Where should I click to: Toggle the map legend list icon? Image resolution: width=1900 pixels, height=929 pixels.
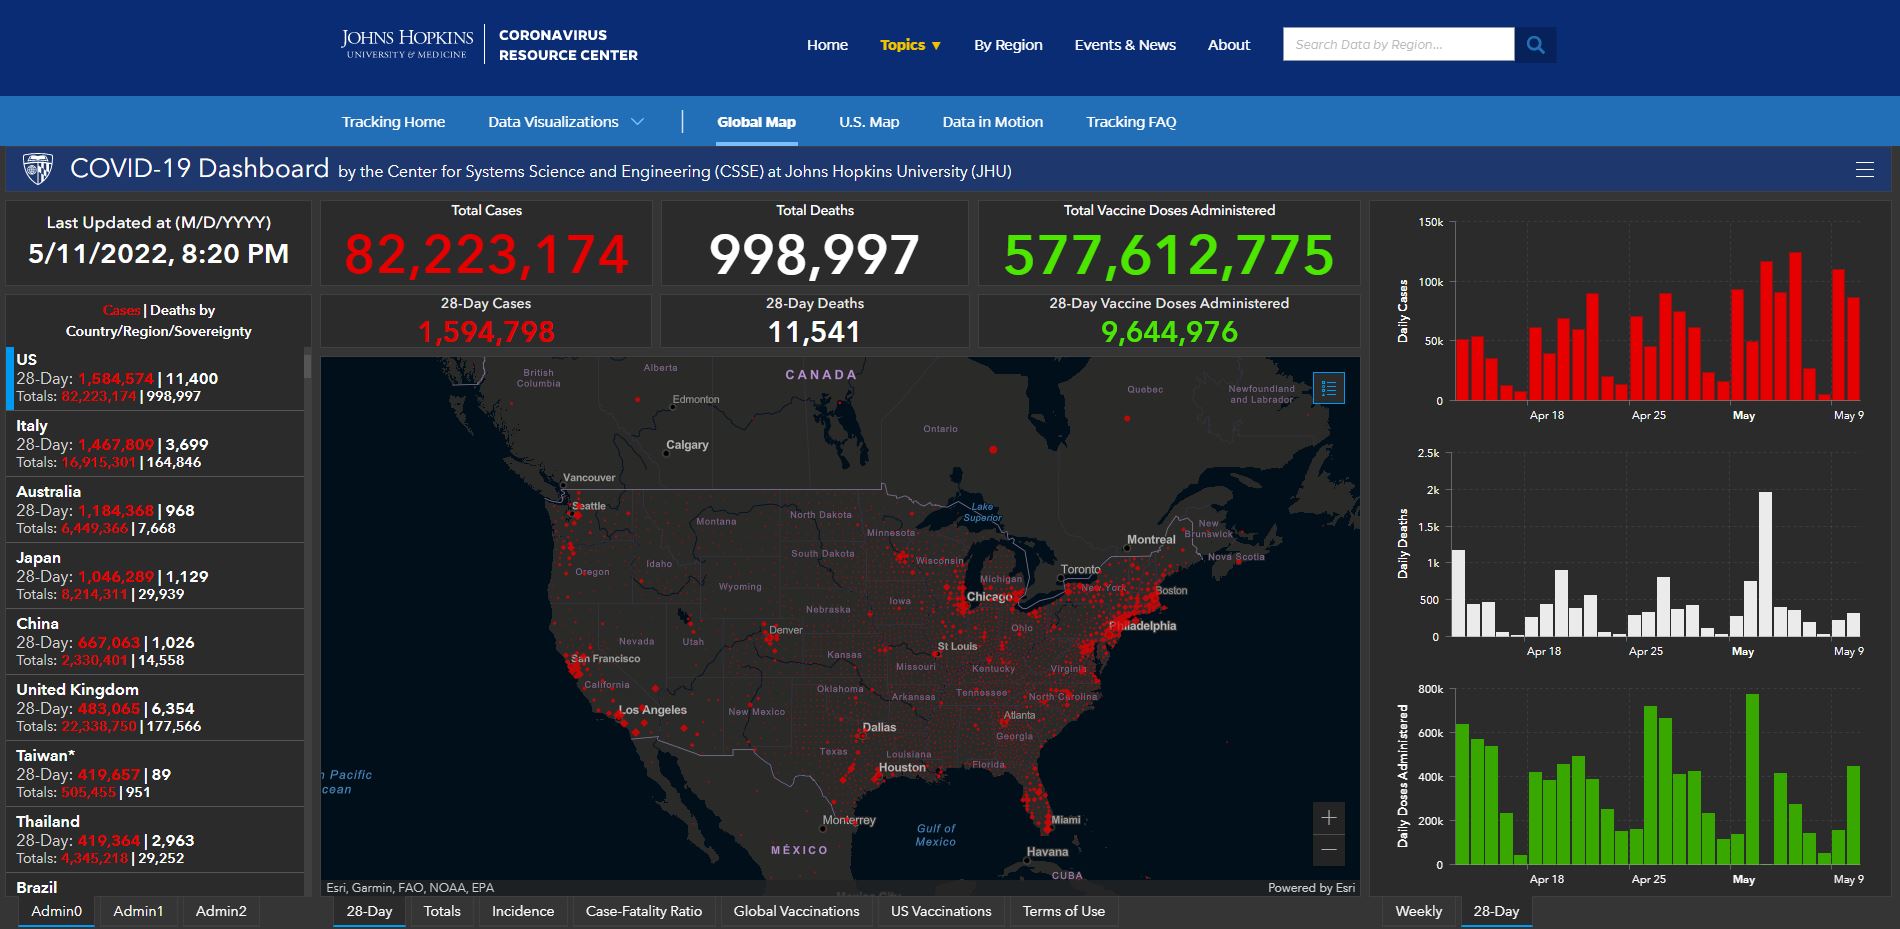tap(1329, 388)
